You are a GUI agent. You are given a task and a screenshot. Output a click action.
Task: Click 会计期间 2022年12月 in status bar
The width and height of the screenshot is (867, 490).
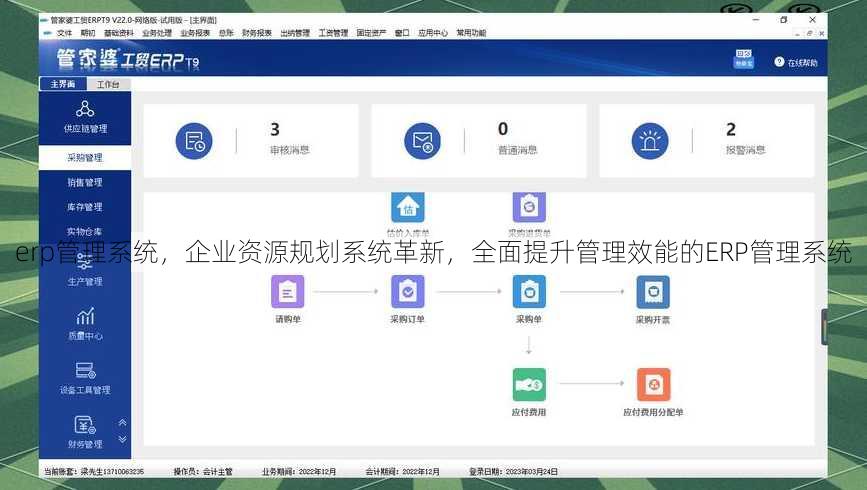pyautogui.click(x=402, y=472)
